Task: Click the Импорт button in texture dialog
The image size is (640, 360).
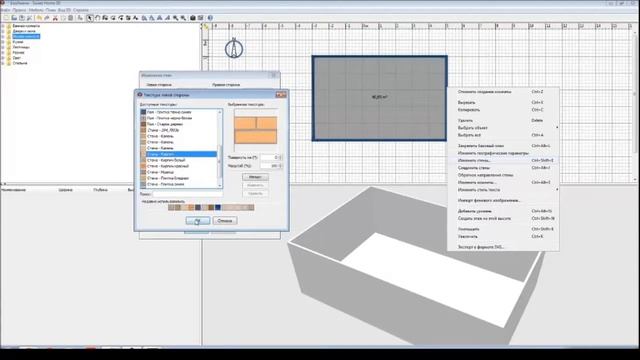Action: click(255, 177)
